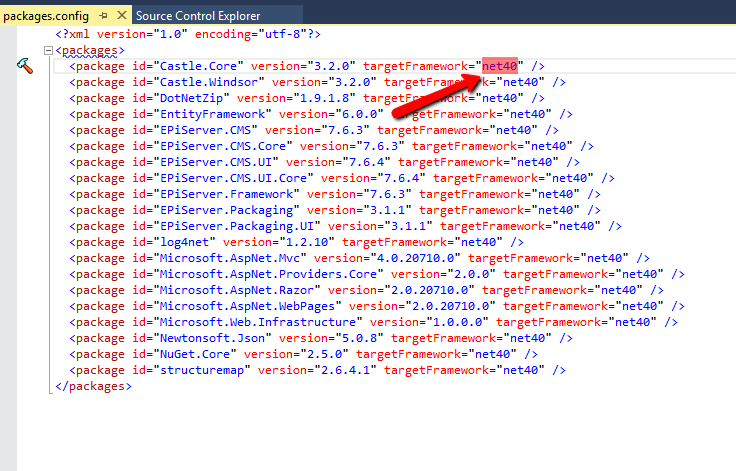Click the Microsoft.AspNet.Razor package id

tap(237, 290)
